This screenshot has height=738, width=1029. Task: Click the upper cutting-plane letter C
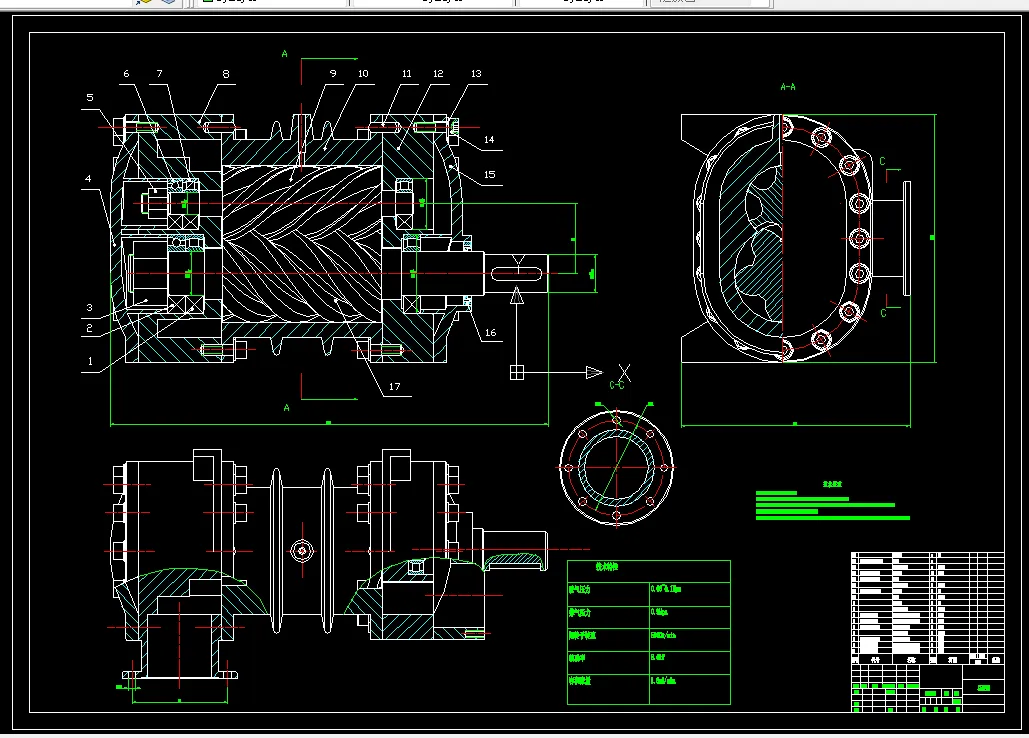tap(883, 161)
